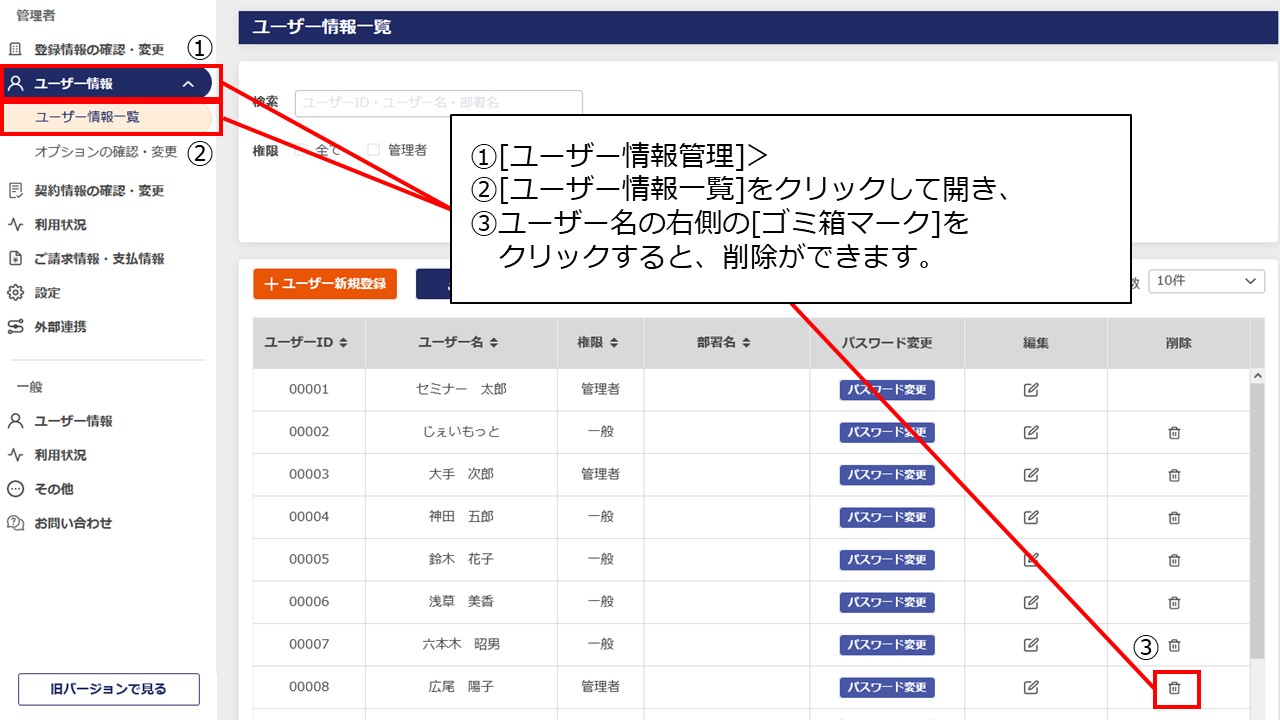Sort table by ユーザー名 column header
1280x720 pixels.
[x=460, y=343]
